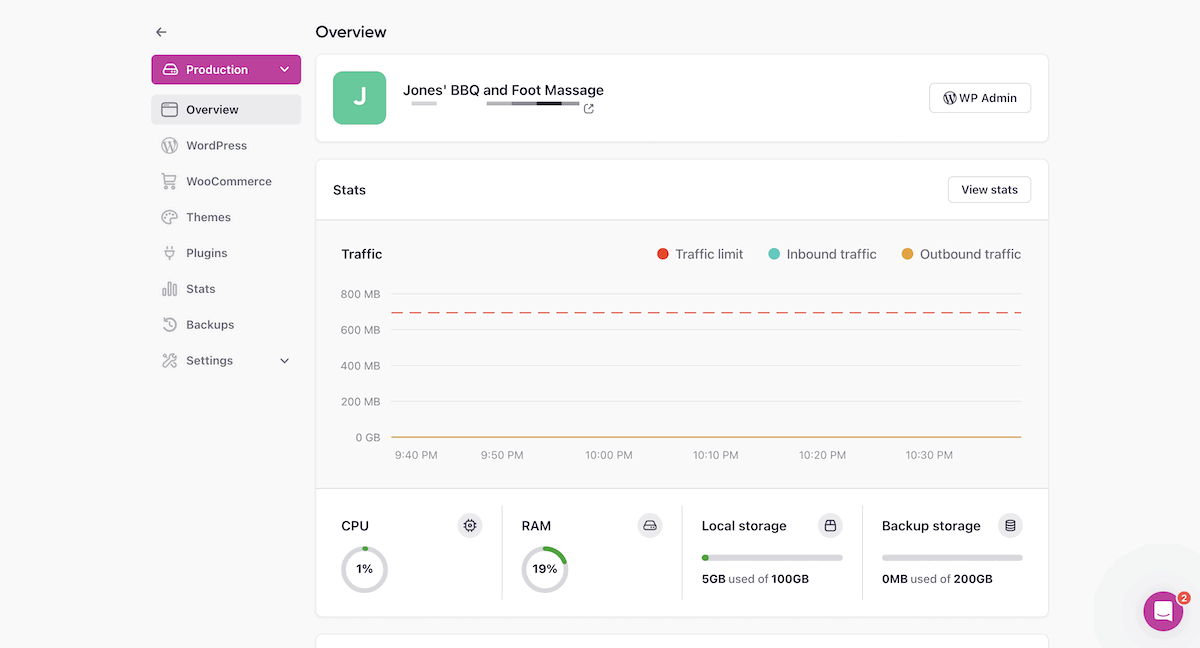Screen dimensions: 1200x648
Task: Click the Plugins plug icon
Action: coord(170,253)
